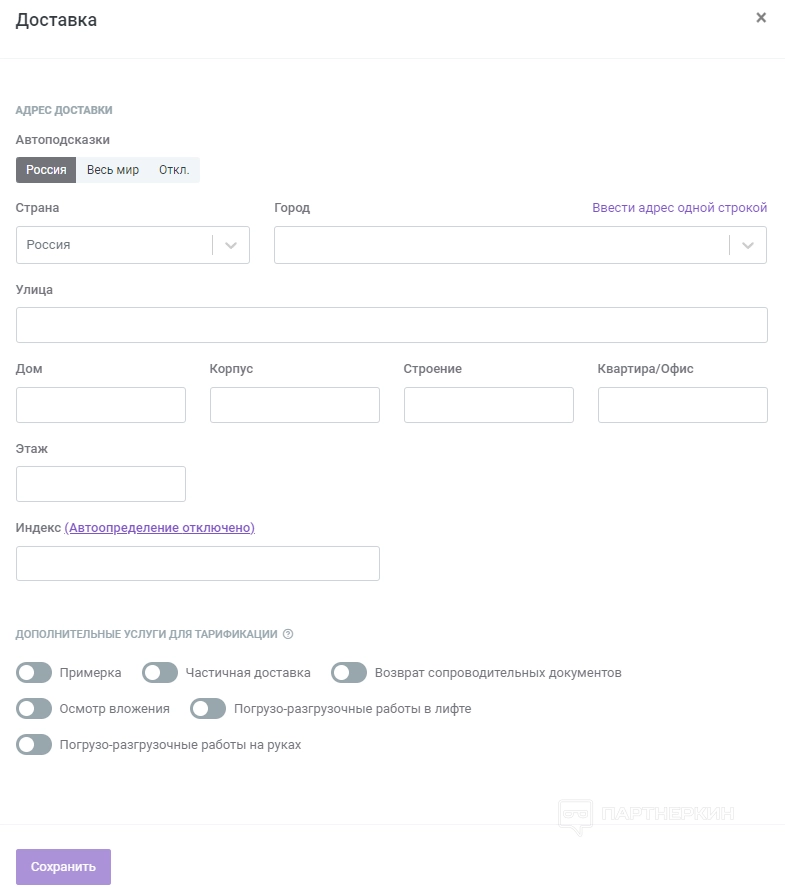This screenshot has width=785, height=888.
Task: Switch autosuggest to Весь мир
Action: point(113,170)
